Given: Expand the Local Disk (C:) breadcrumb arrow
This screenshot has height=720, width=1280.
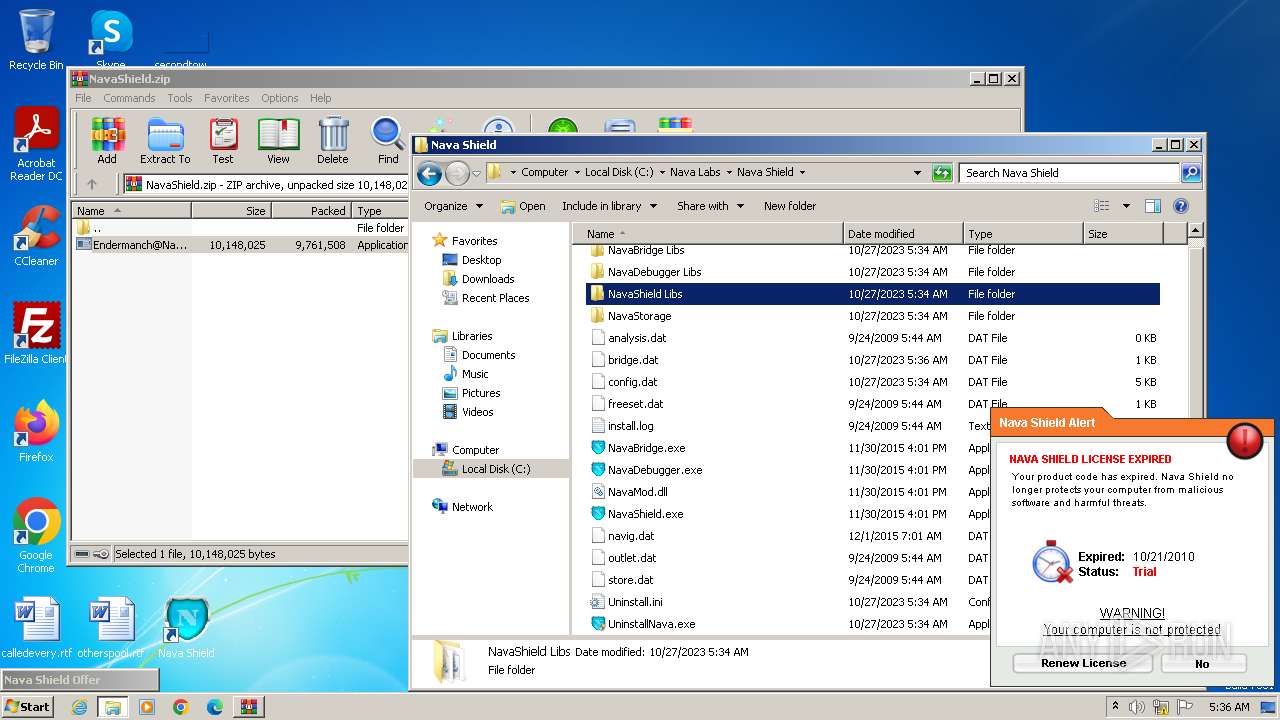Looking at the screenshot, I should click(x=661, y=172).
